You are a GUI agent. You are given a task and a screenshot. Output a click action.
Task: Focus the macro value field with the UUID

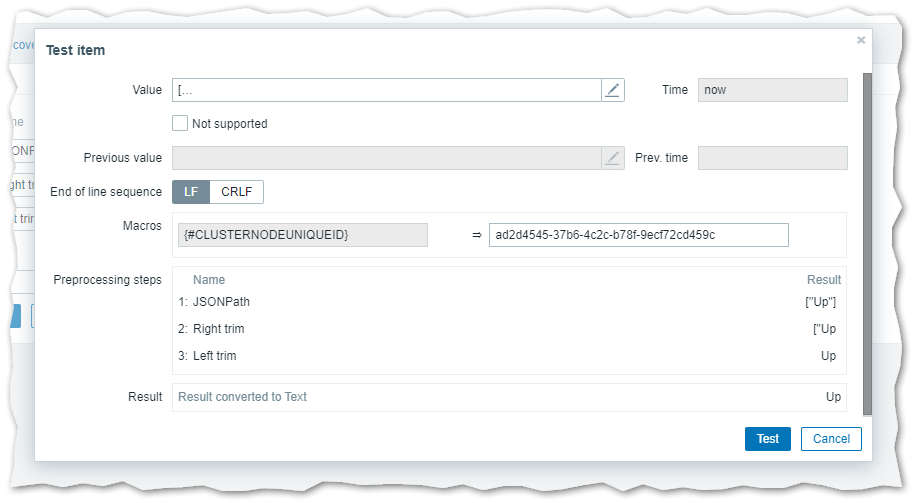tap(638, 235)
